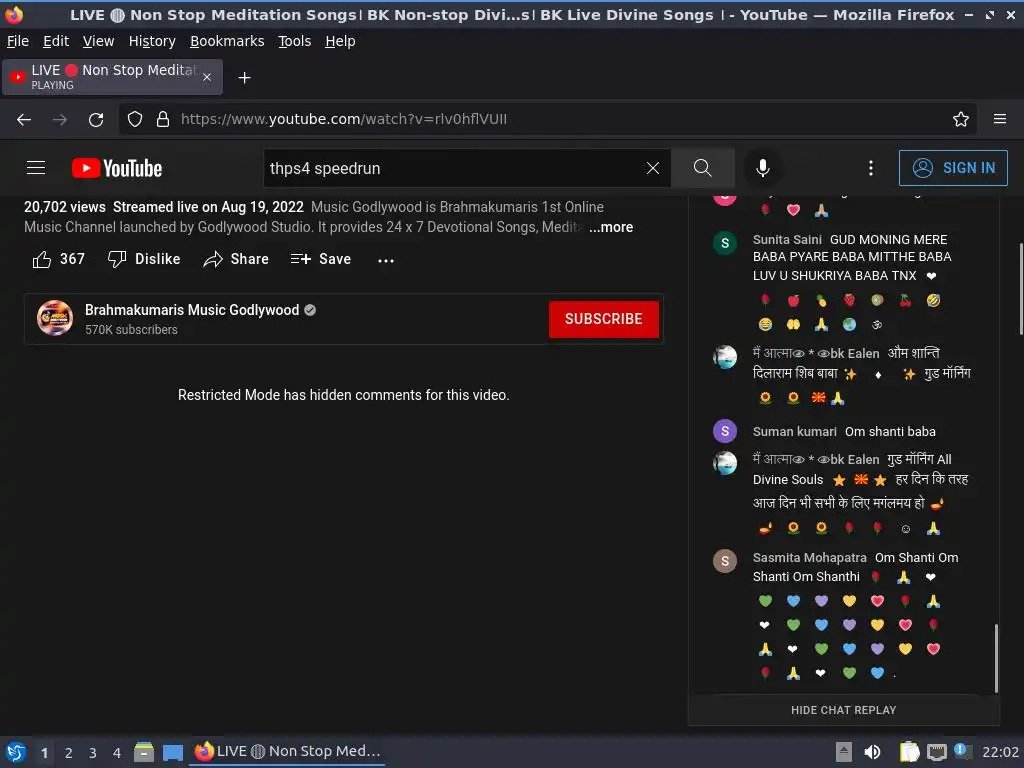This screenshot has width=1024, height=768.
Task: Switch to workspace 4
Action: click(x=117, y=753)
